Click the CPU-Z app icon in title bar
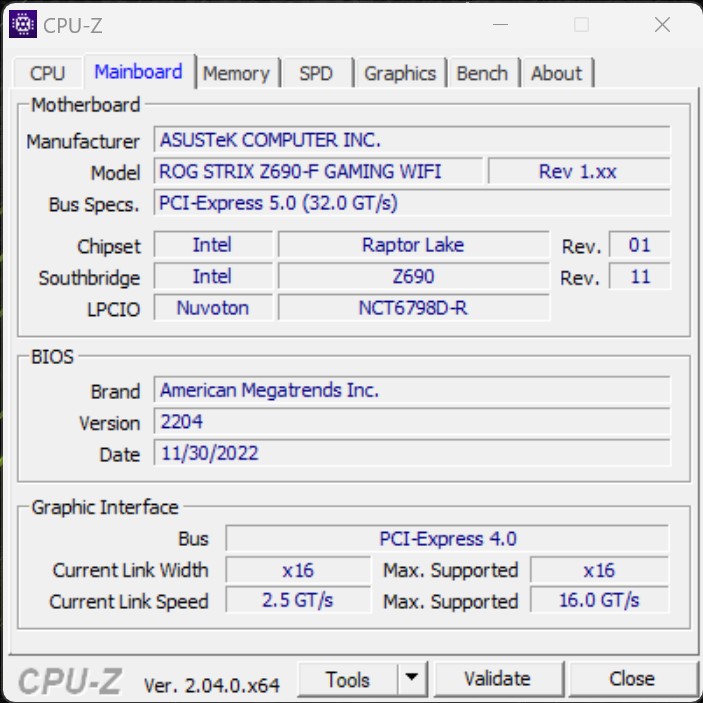 [22, 25]
